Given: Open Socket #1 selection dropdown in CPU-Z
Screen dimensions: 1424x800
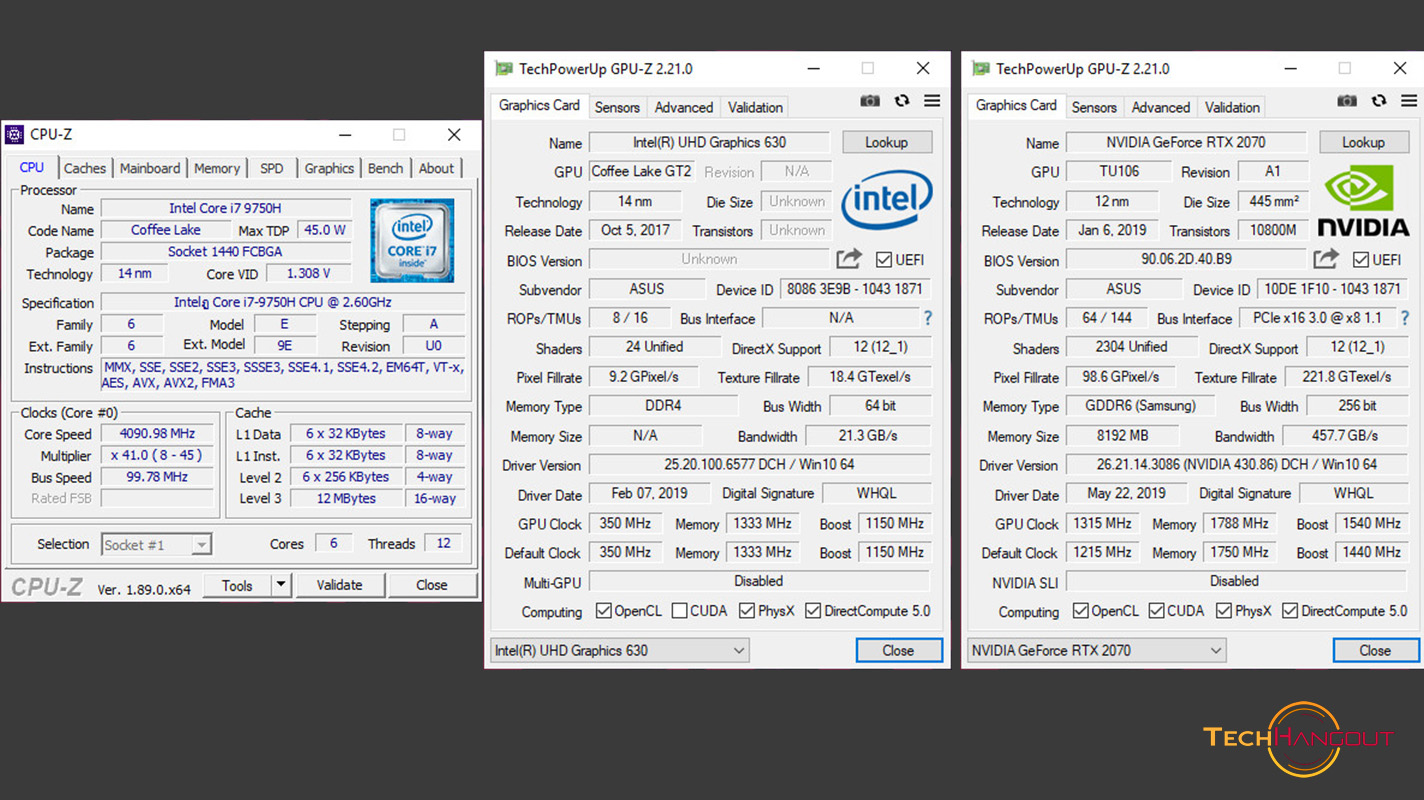Looking at the screenshot, I should click(x=156, y=545).
